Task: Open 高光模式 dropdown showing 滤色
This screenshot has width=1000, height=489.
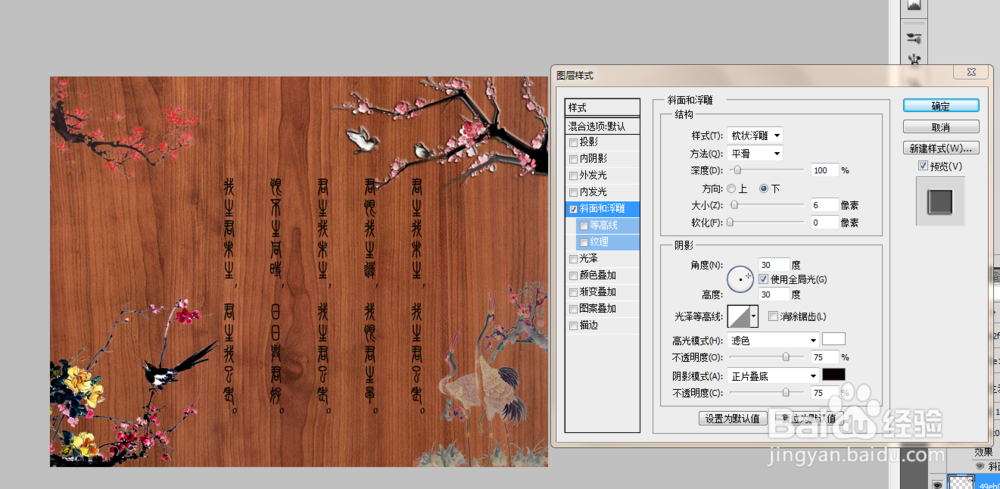Action: pyautogui.click(x=773, y=340)
